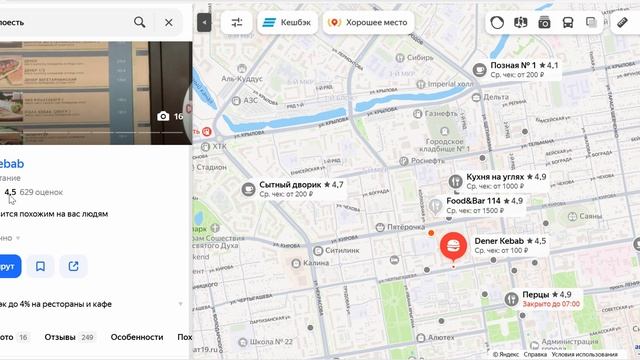Viewport: 640px width, 360px height.
Task: Click the Газнефть gas station marker
Action: coord(417,114)
